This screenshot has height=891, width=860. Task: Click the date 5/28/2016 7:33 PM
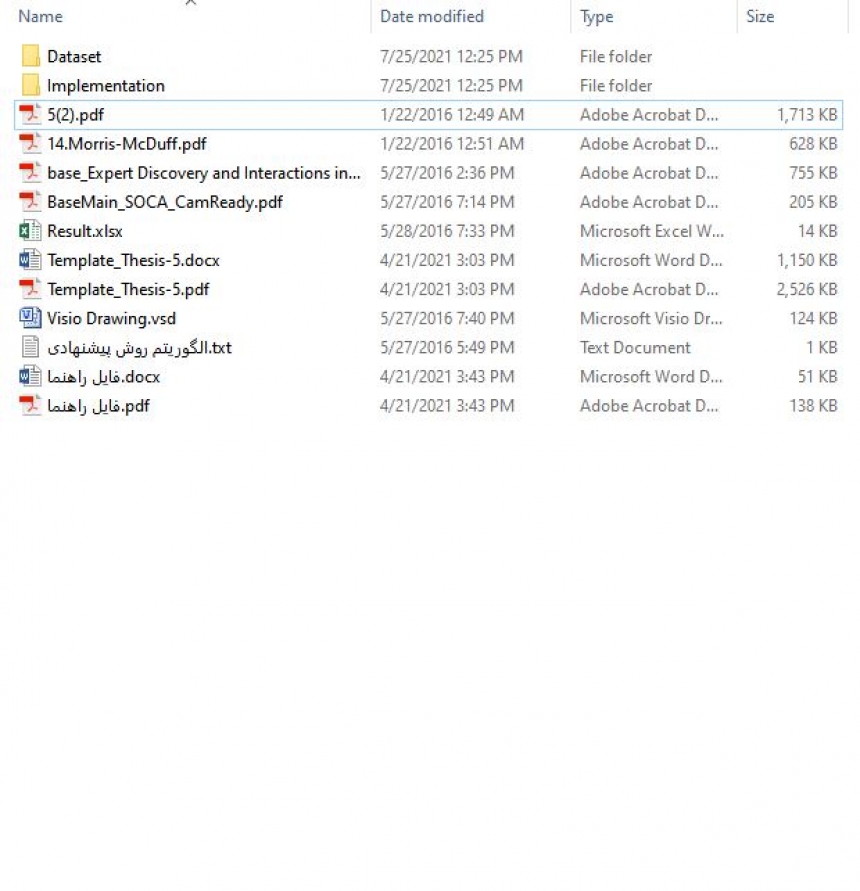[x=447, y=231]
